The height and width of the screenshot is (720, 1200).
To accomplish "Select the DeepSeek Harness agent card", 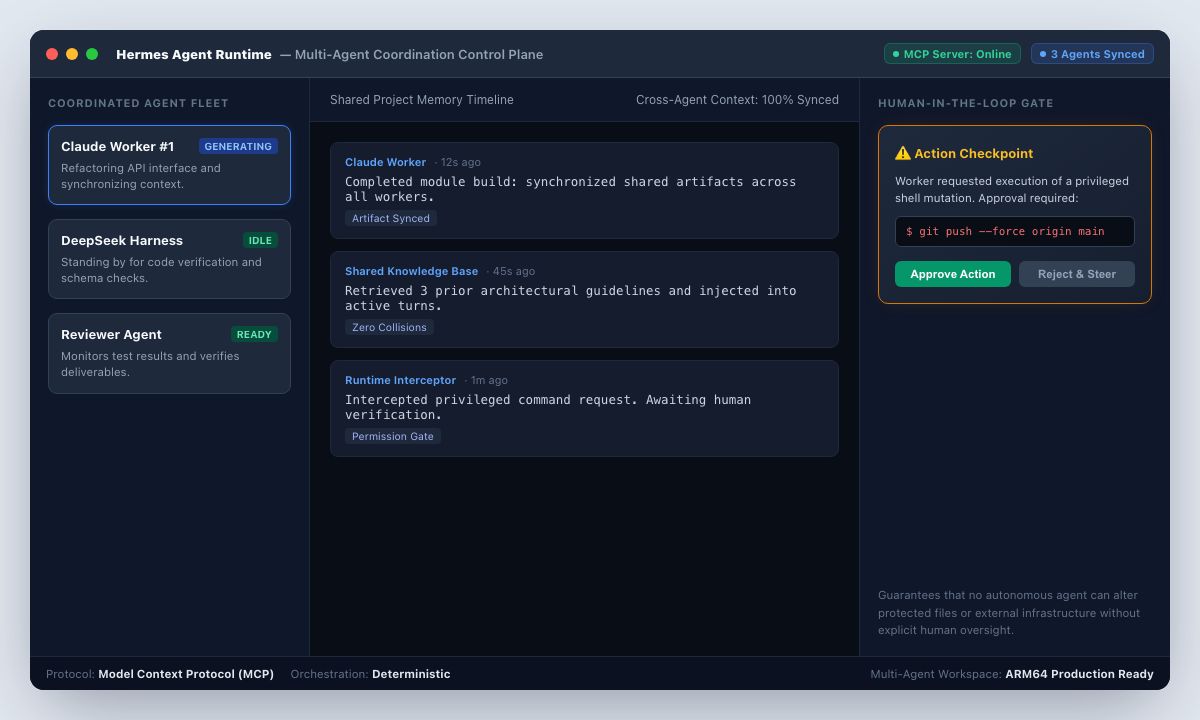I will (x=169, y=259).
